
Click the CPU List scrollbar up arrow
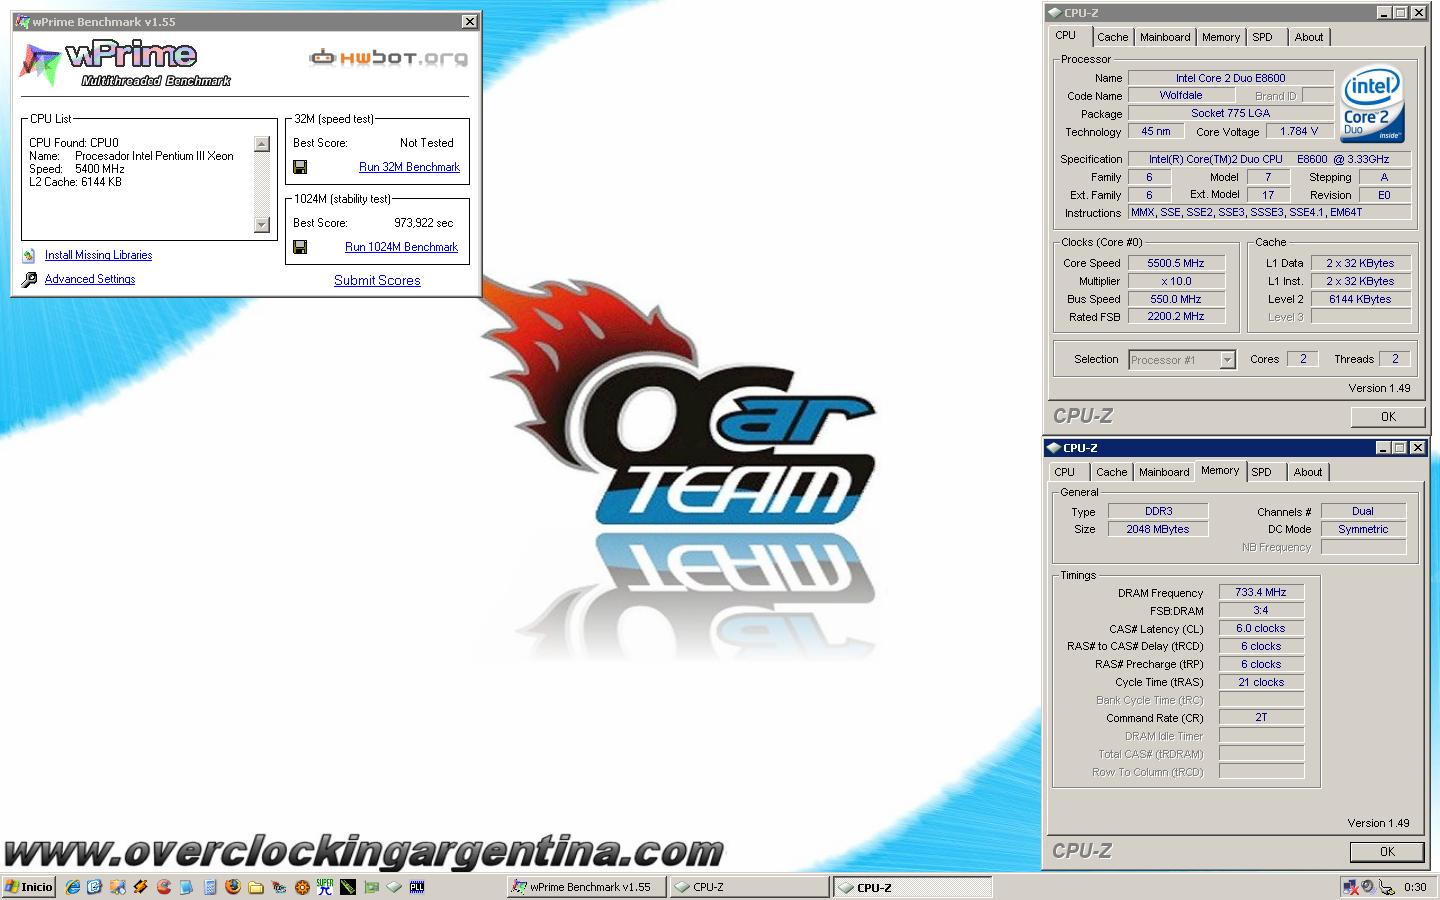262,144
